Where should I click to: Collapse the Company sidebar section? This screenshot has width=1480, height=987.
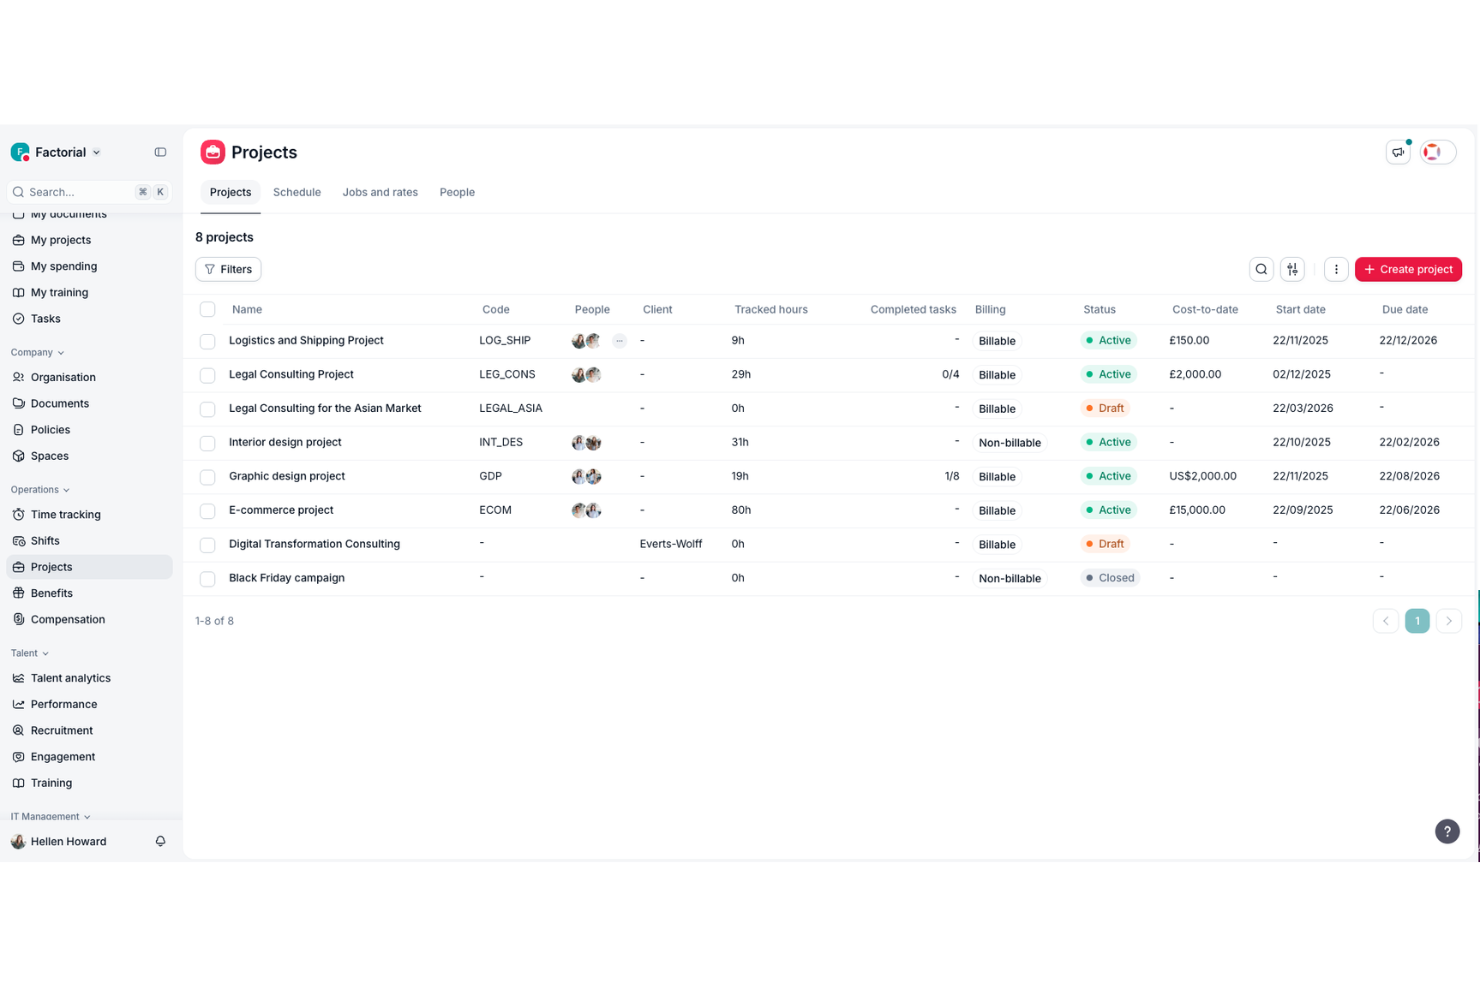63,352
